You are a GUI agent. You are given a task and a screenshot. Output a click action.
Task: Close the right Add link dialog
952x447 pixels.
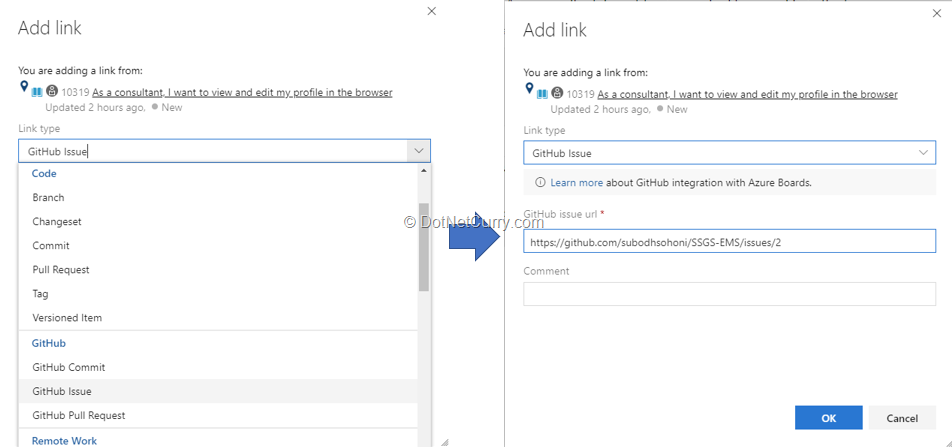[937, 13]
